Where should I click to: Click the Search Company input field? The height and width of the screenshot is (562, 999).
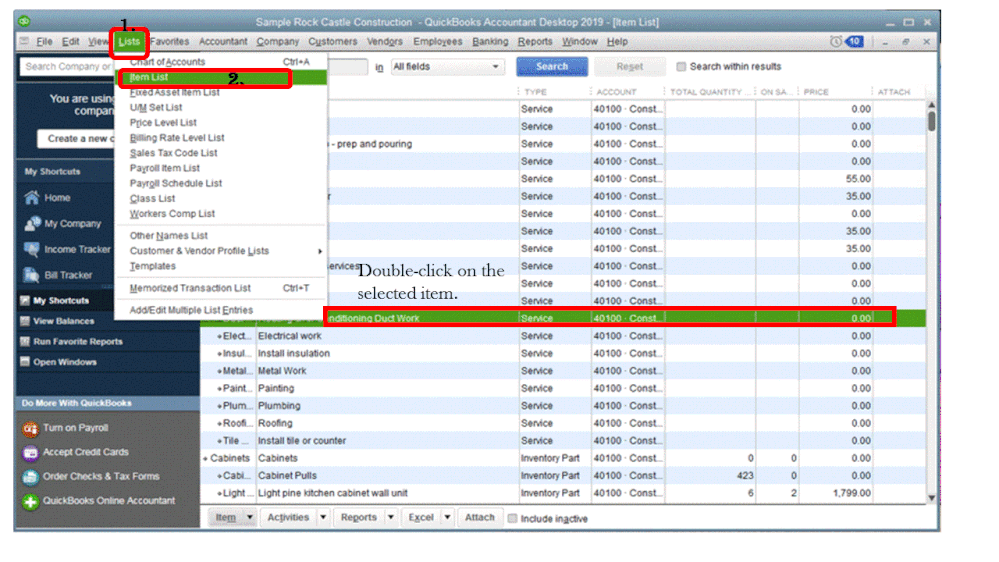(67, 66)
